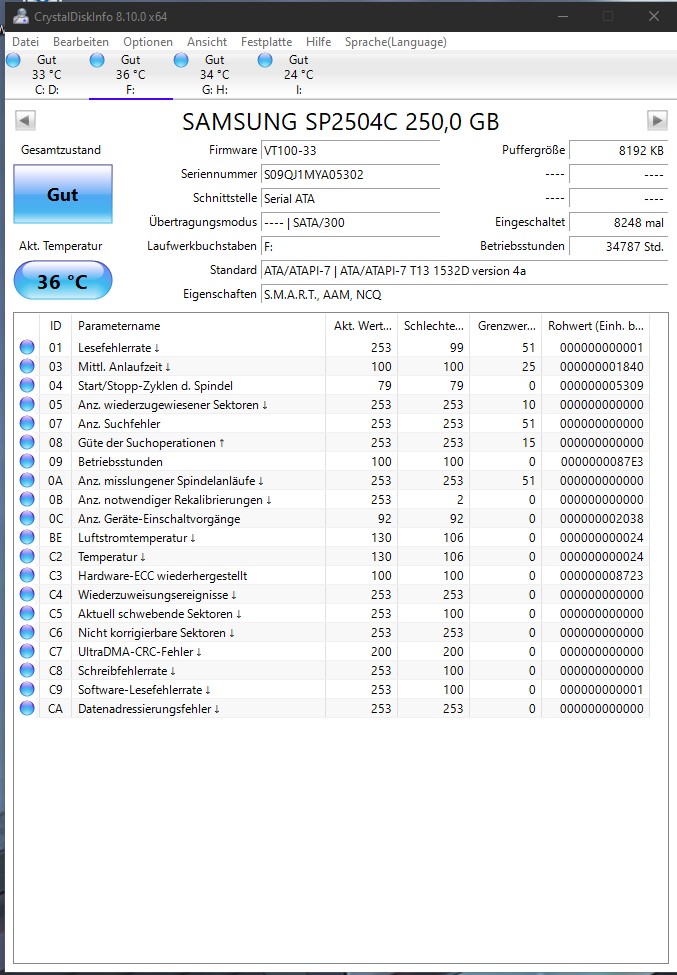Image resolution: width=677 pixels, height=975 pixels.
Task: Click the Schnittstelle field Serial ATA
Action: (x=350, y=198)
